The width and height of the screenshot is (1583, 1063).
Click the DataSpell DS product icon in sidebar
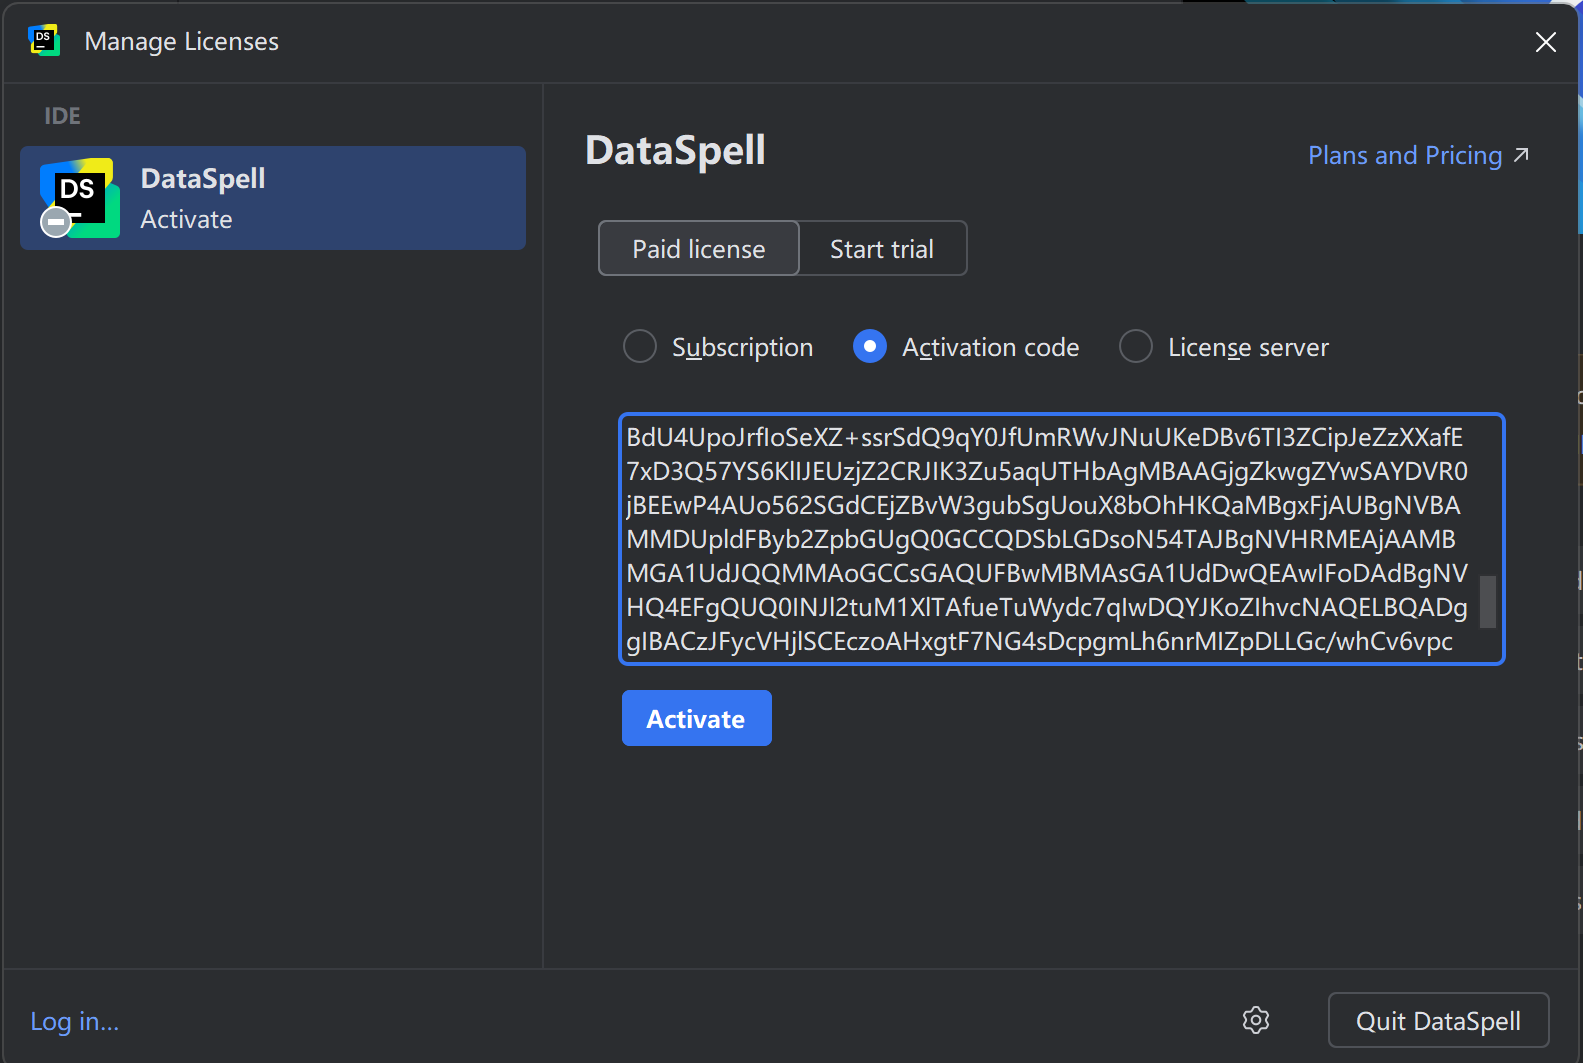click(x=78, y=197)
